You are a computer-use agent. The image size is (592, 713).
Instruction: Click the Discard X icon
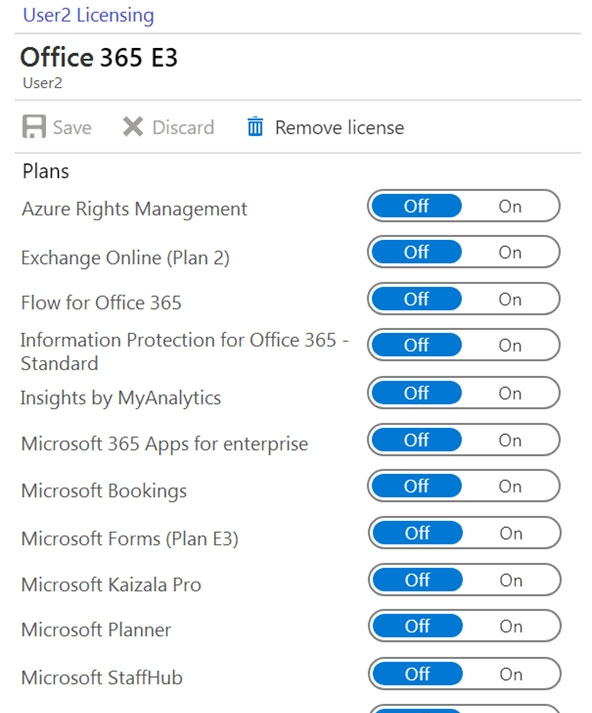[133, 127]
